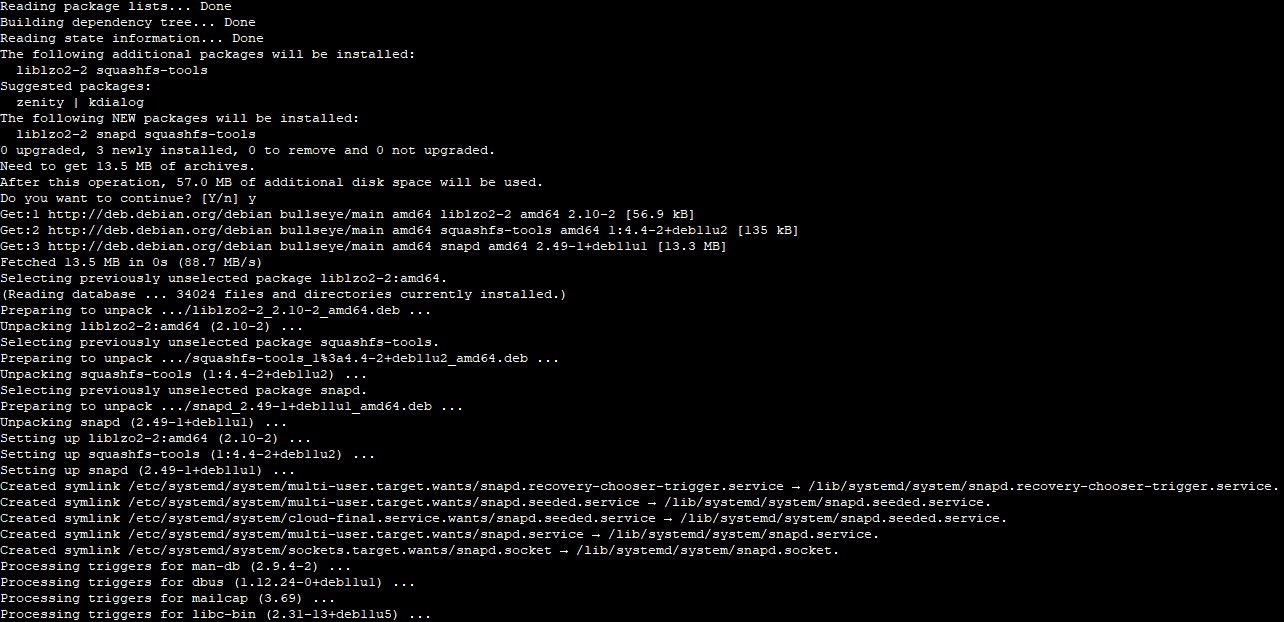Click the cloud-final.service.wants symlink line
This screenshot has width=1284, height=622.
[504, 518]
